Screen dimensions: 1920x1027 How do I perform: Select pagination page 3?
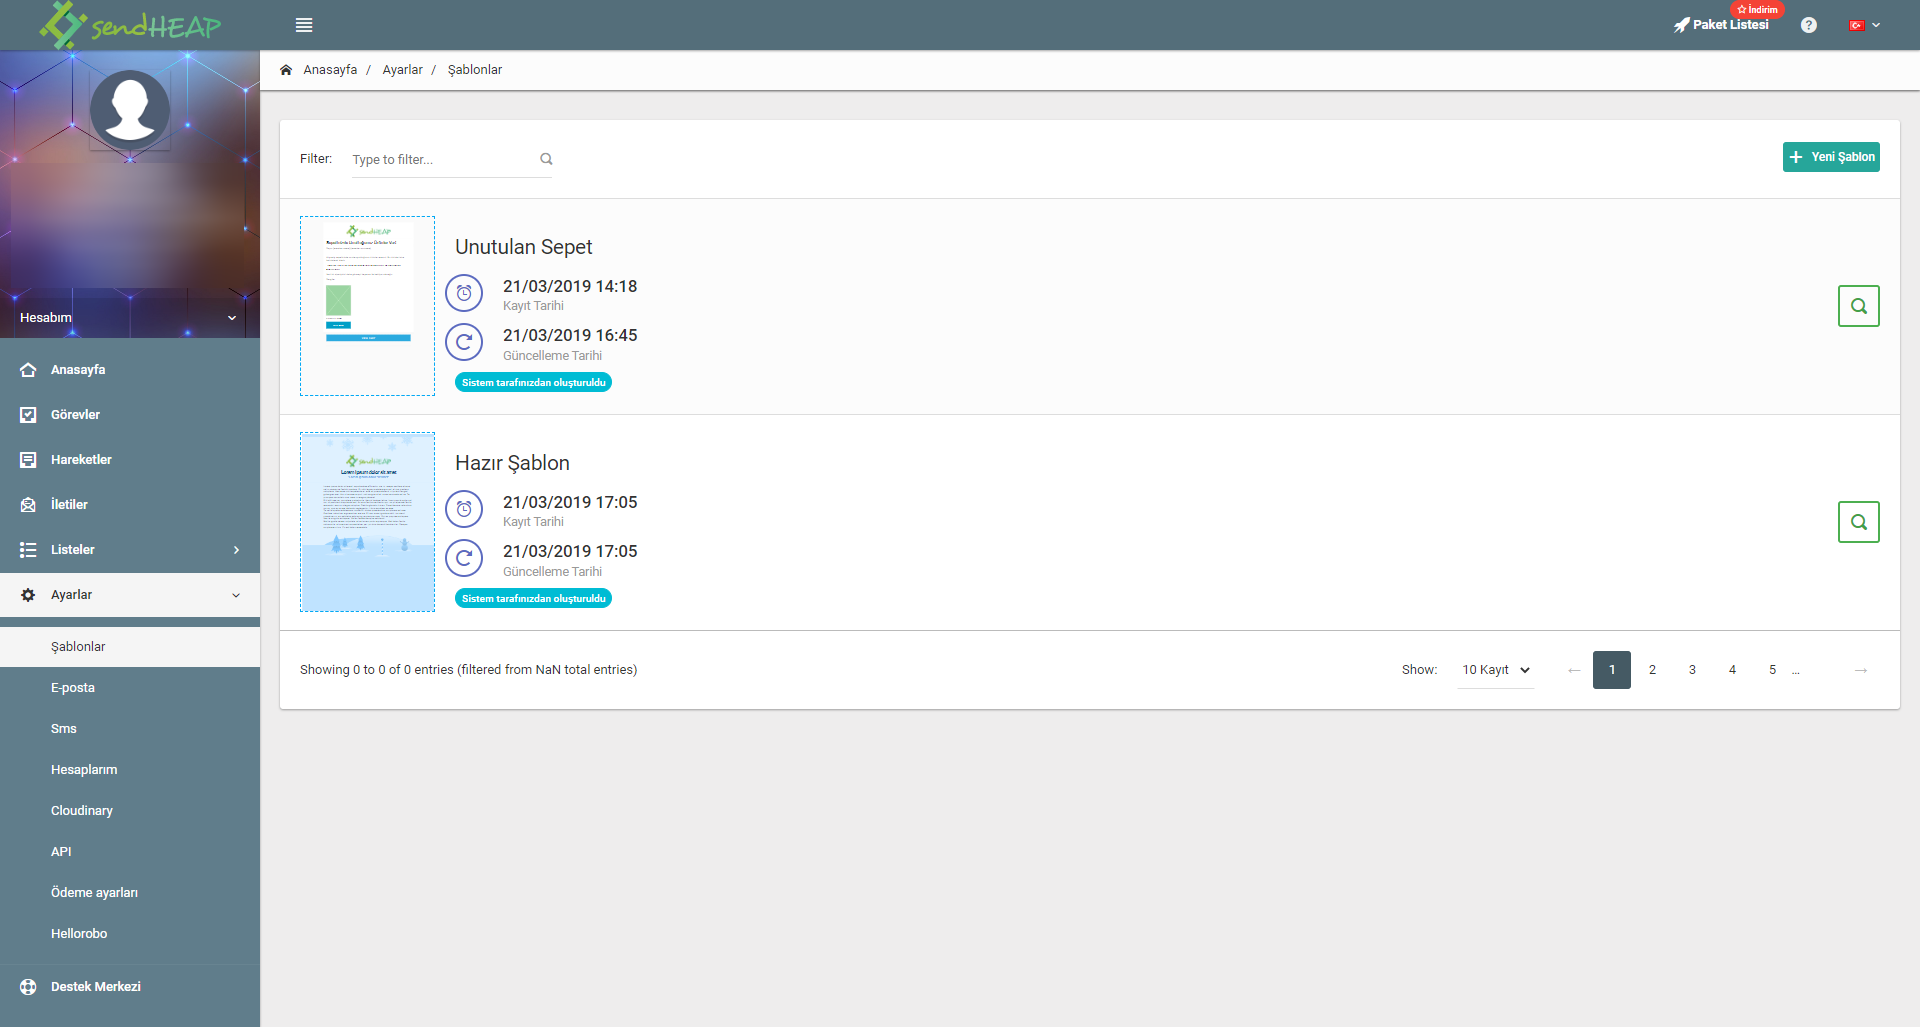[x=1692, y=670]
